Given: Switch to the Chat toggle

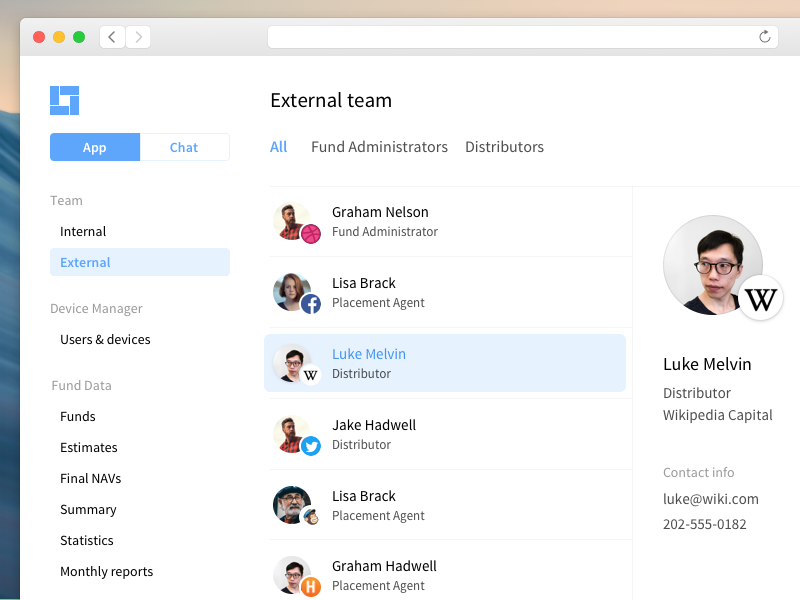Looking at the screenshot, I should [184, 147].
